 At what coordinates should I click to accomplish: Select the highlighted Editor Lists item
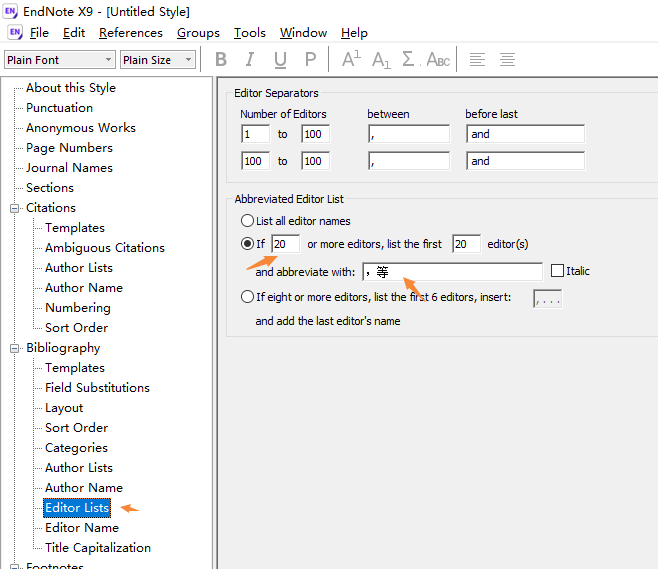click(77, 508)
